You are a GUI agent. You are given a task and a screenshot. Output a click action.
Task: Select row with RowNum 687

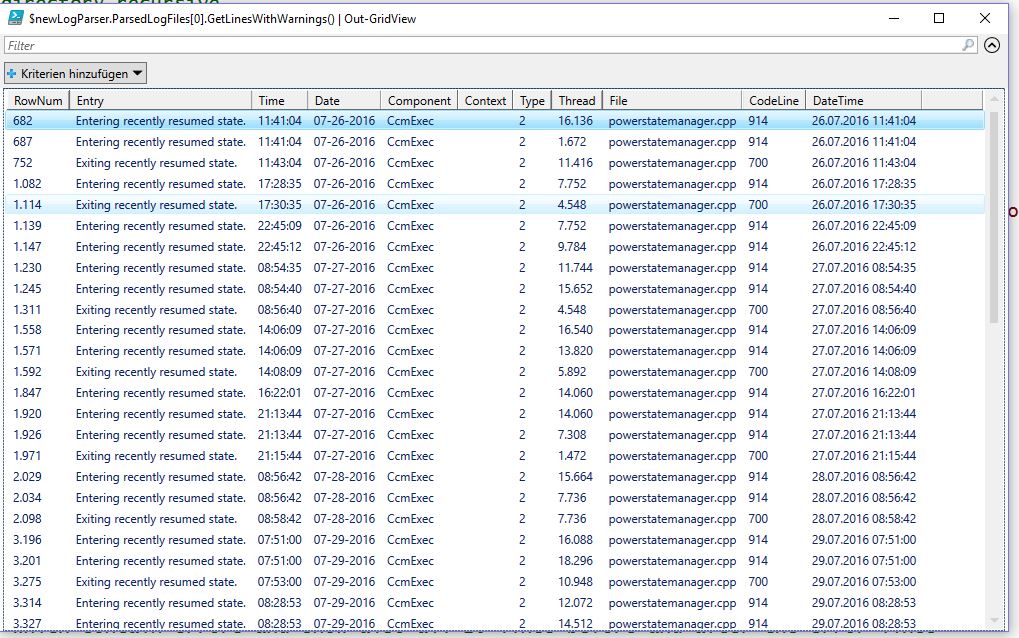pyautogui.click(x=495, y=142)
